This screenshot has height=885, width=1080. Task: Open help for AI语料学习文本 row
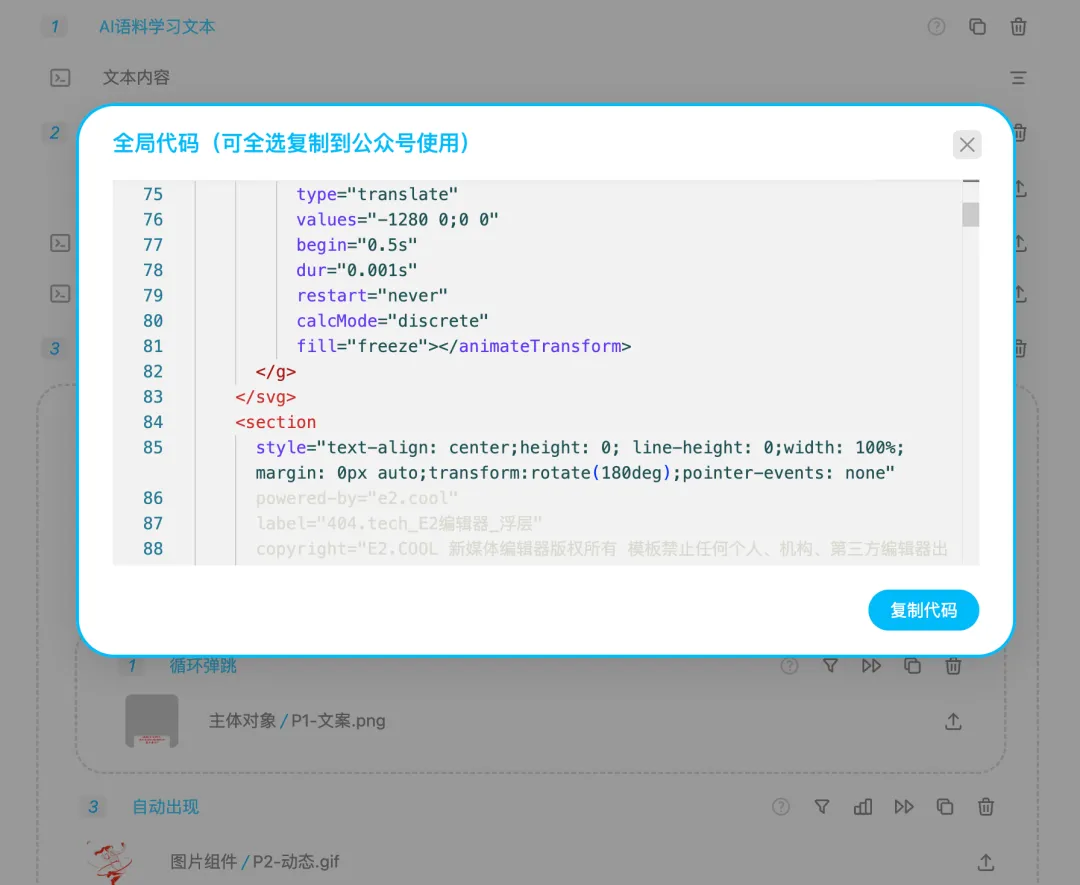936,27
